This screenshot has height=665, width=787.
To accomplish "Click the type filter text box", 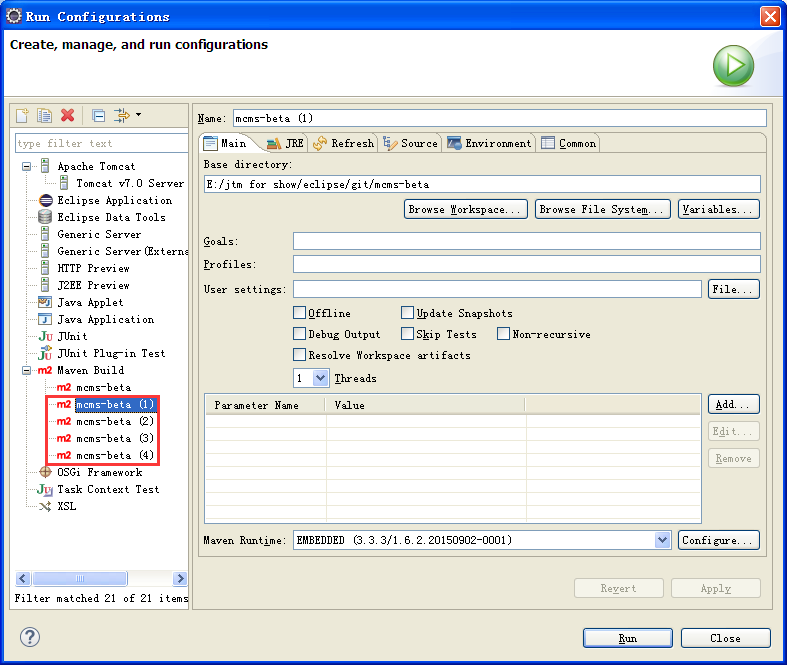I will [101, 144].
